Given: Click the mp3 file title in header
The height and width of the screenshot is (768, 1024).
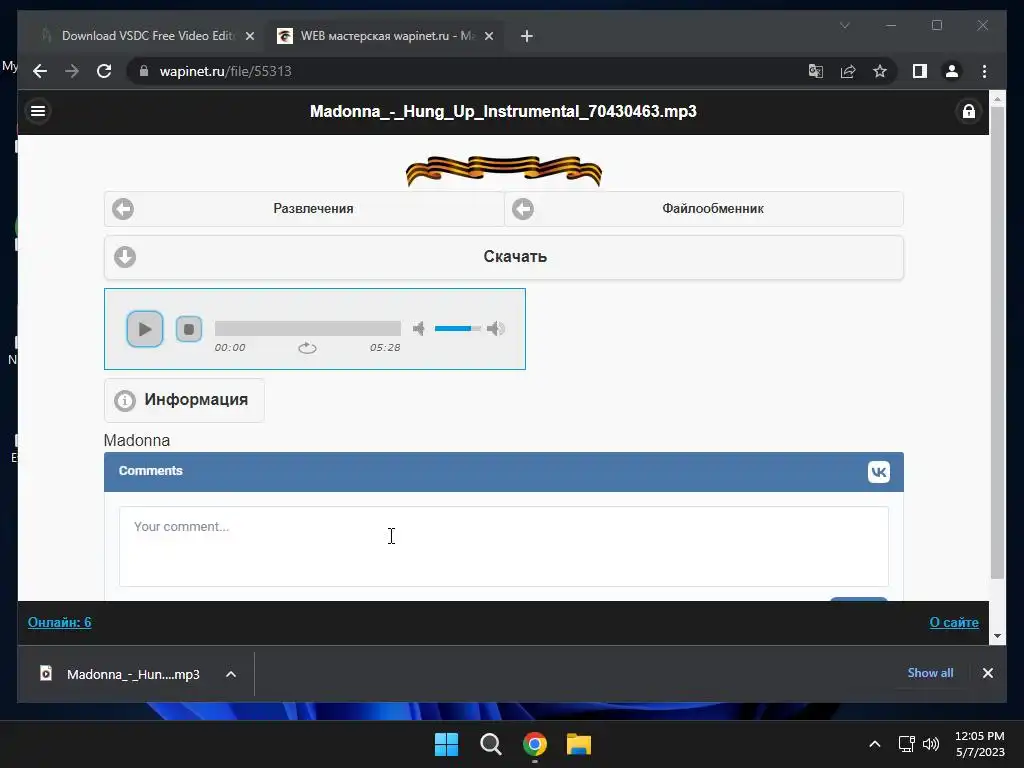Looking at the screenshot, I should 503,112.
